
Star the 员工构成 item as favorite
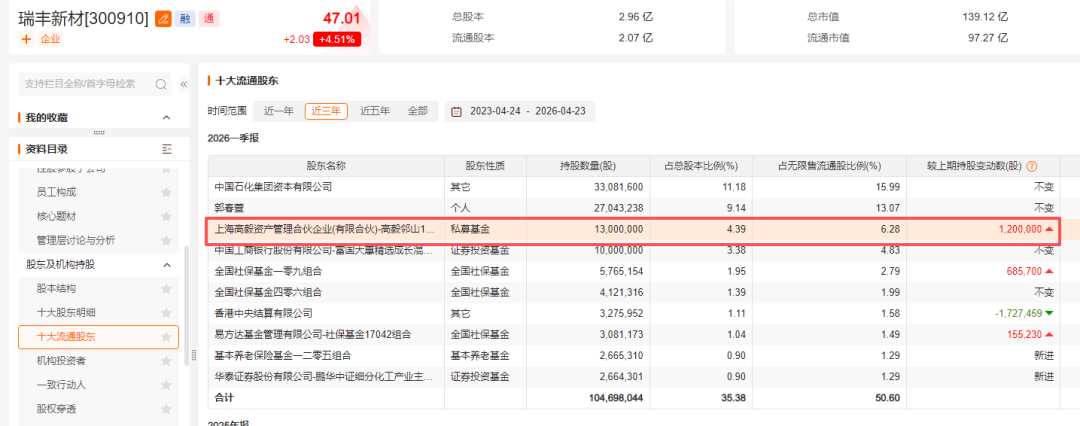click(166, 192)
